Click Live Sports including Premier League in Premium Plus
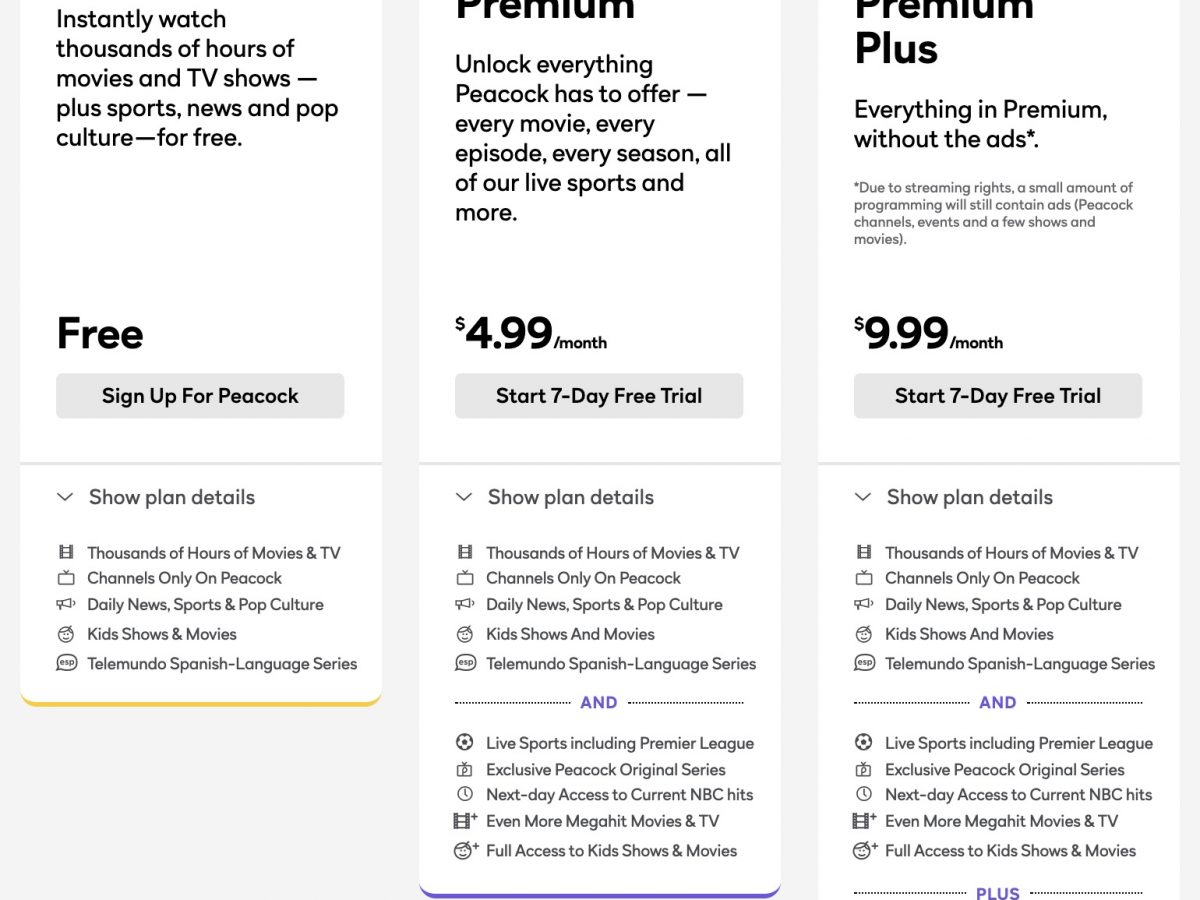The width and height of the screenshot is (1200, 900). tap(1018, 743)
